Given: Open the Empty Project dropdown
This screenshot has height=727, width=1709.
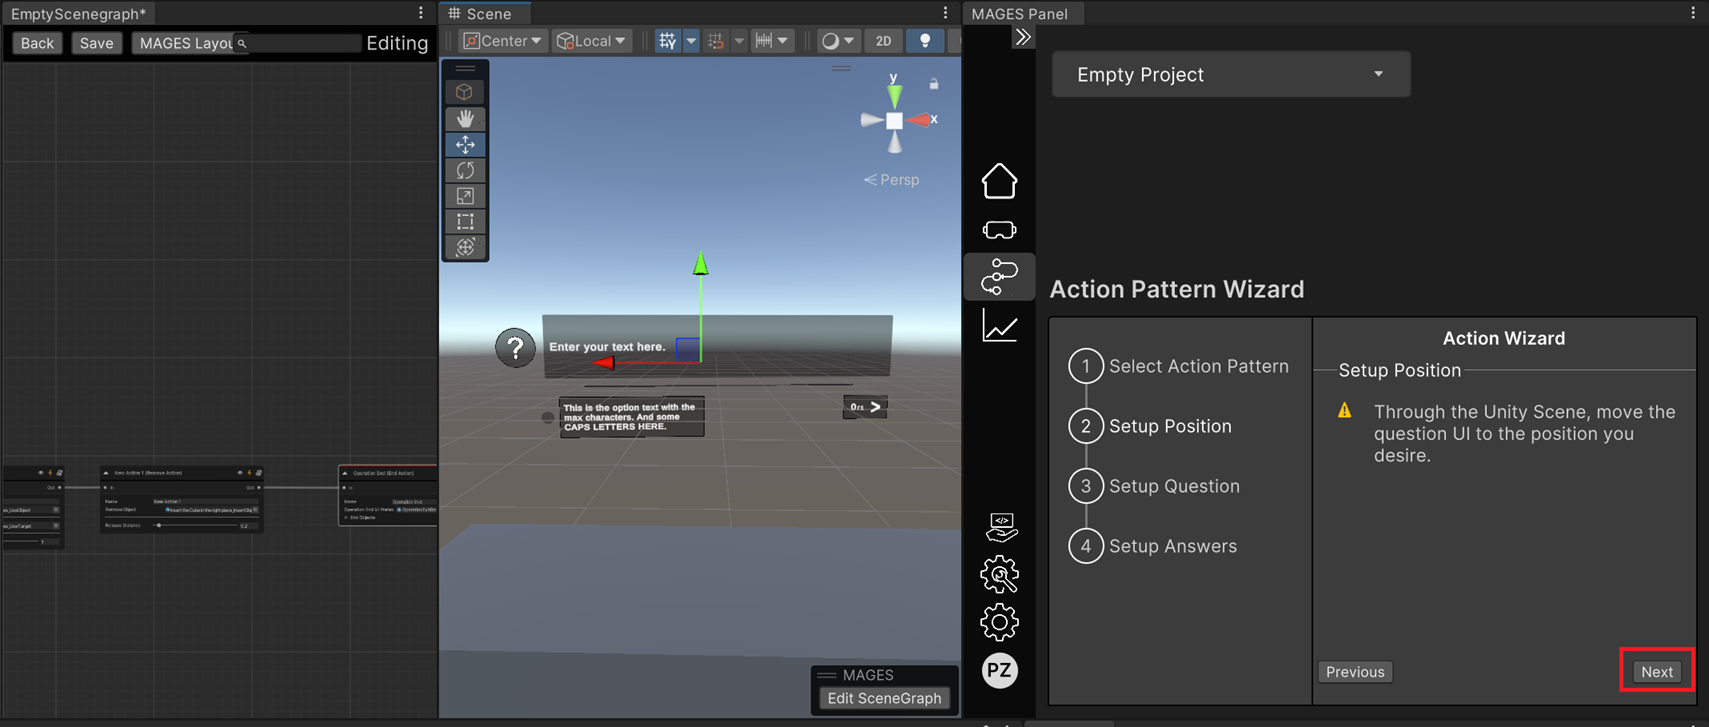Looking at the screenshot, I should (x=1230, y=75).
